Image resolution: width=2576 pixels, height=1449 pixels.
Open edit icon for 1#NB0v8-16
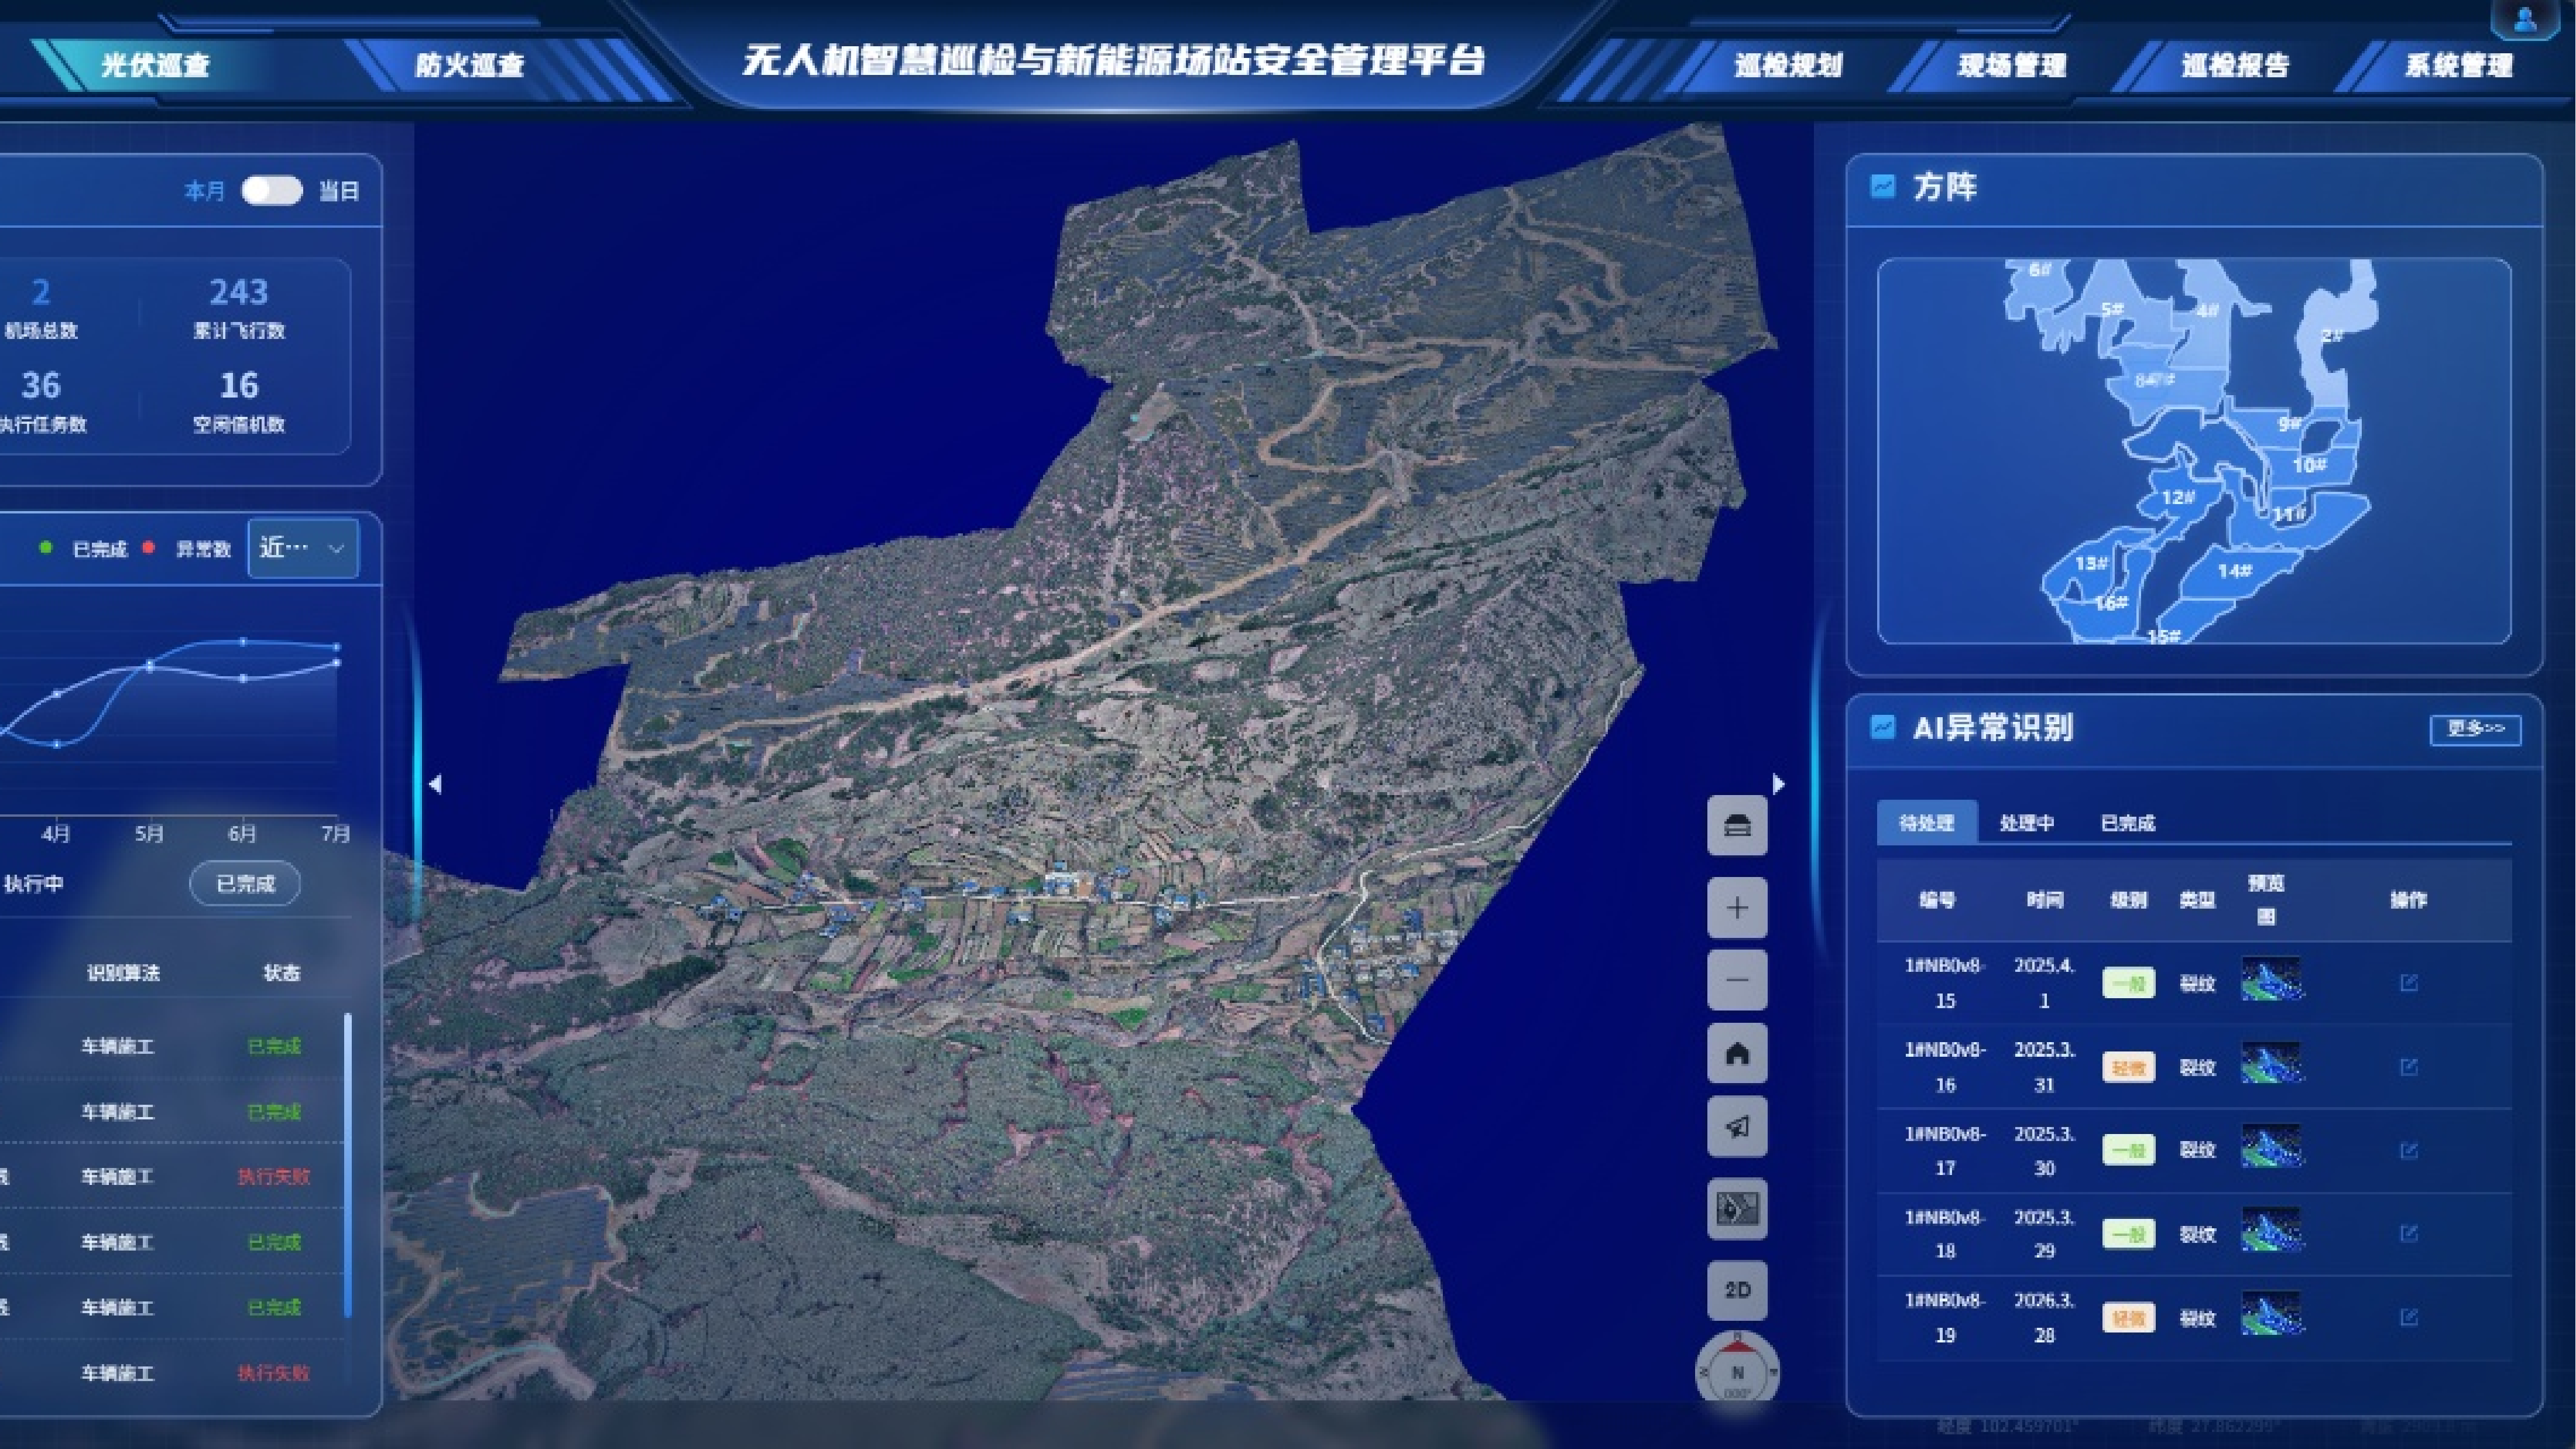(x=2408, y=1067)
